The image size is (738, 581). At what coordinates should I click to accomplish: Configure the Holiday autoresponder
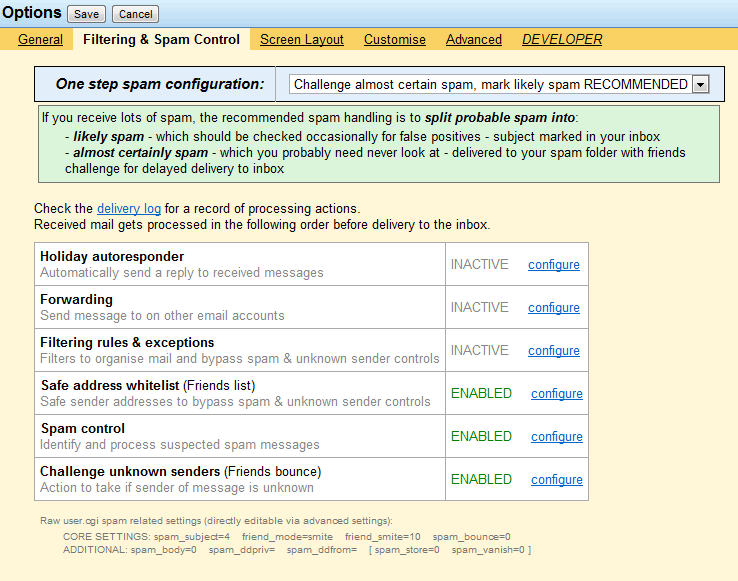554,265
